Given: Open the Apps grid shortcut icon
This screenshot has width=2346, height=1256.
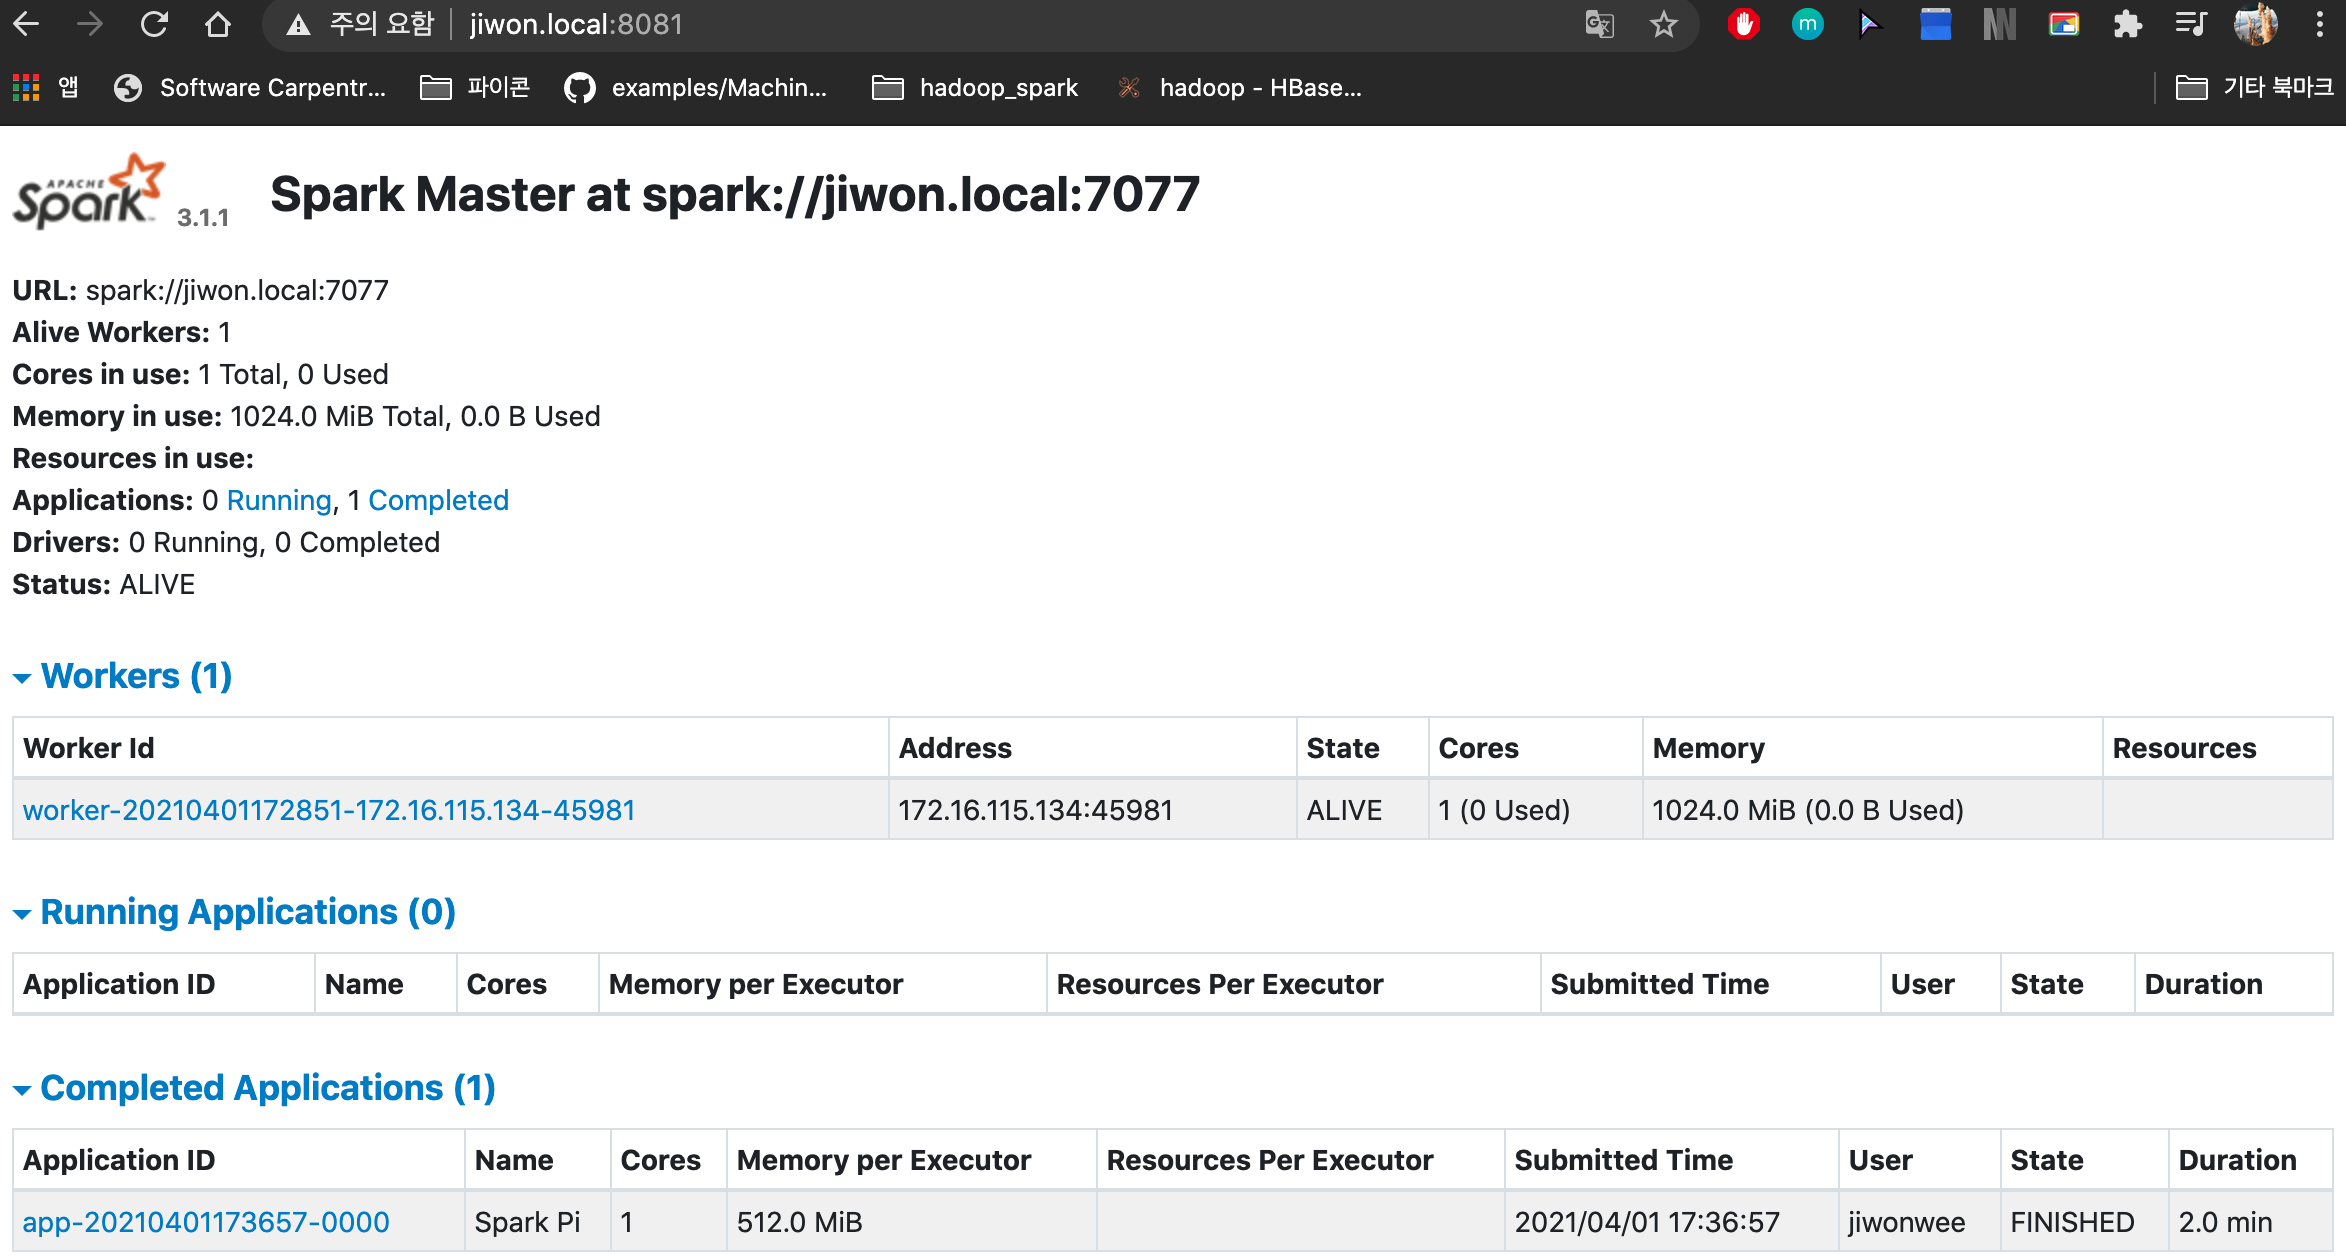Looking at the screenshot, I should tap(26, 88).
